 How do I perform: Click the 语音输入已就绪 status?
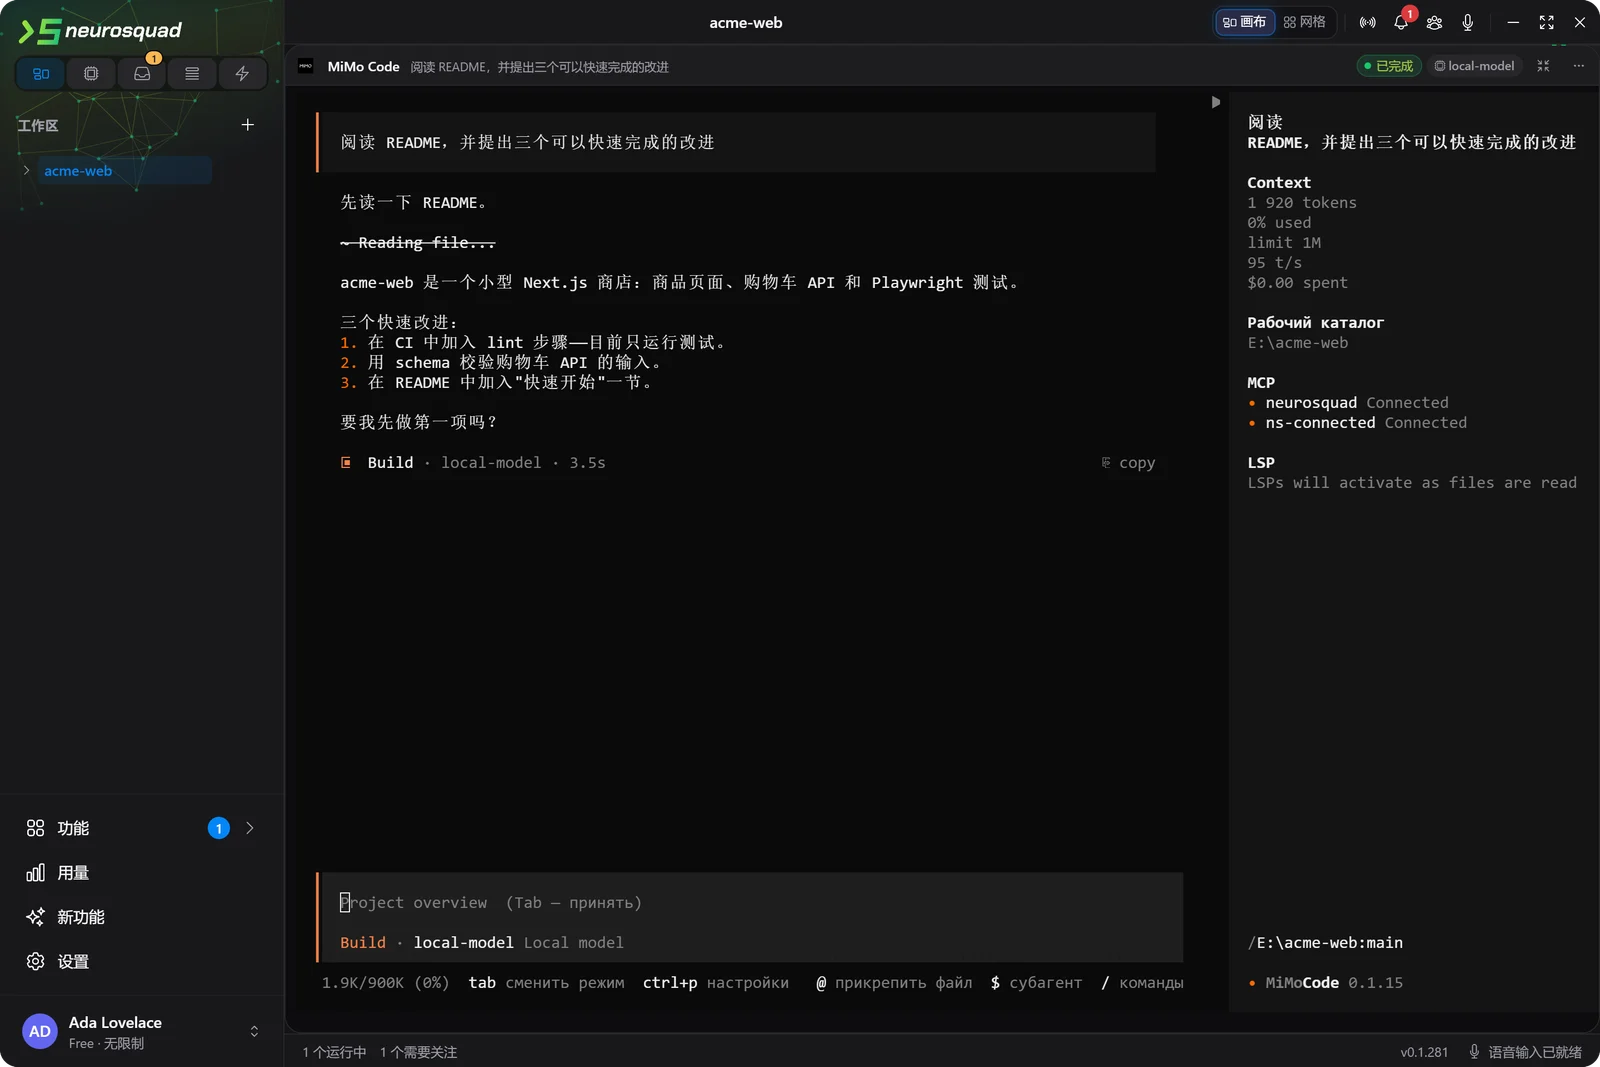[1525, 1052]
